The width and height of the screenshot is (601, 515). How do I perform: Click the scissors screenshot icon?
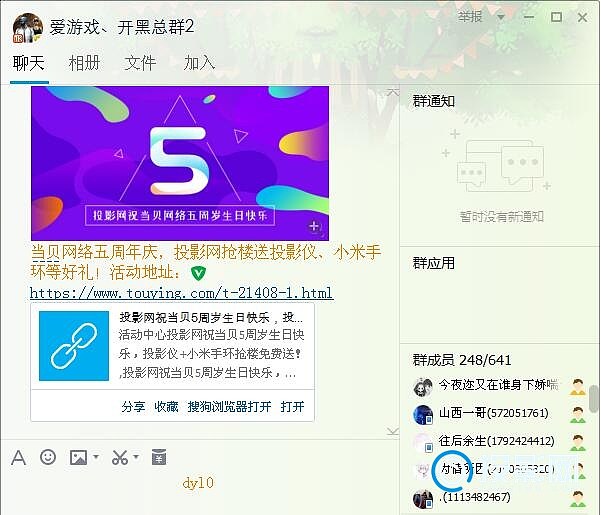120,458
